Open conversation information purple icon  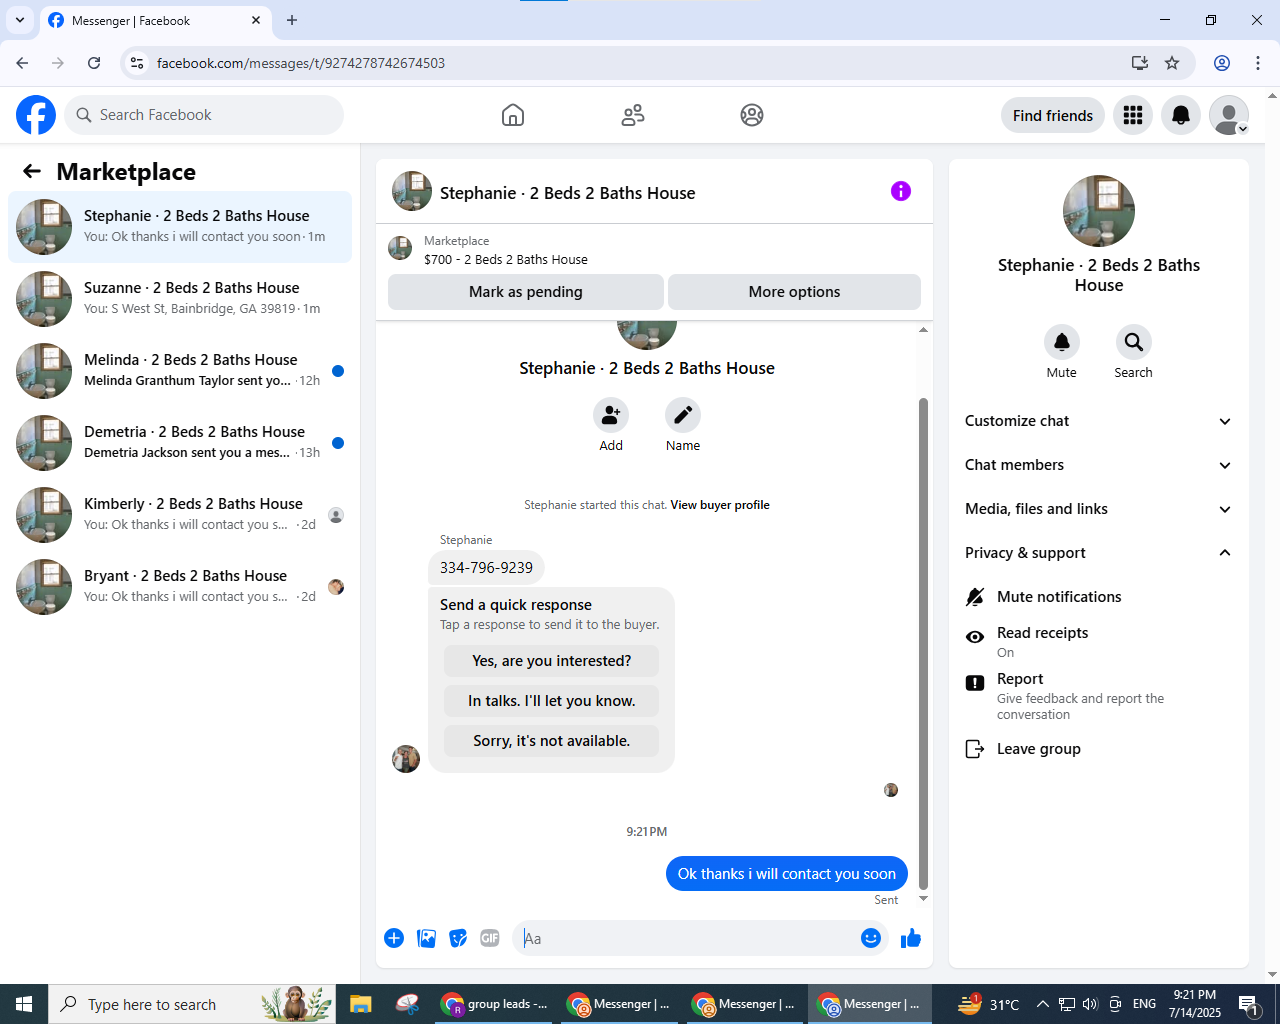coord(901,191)
